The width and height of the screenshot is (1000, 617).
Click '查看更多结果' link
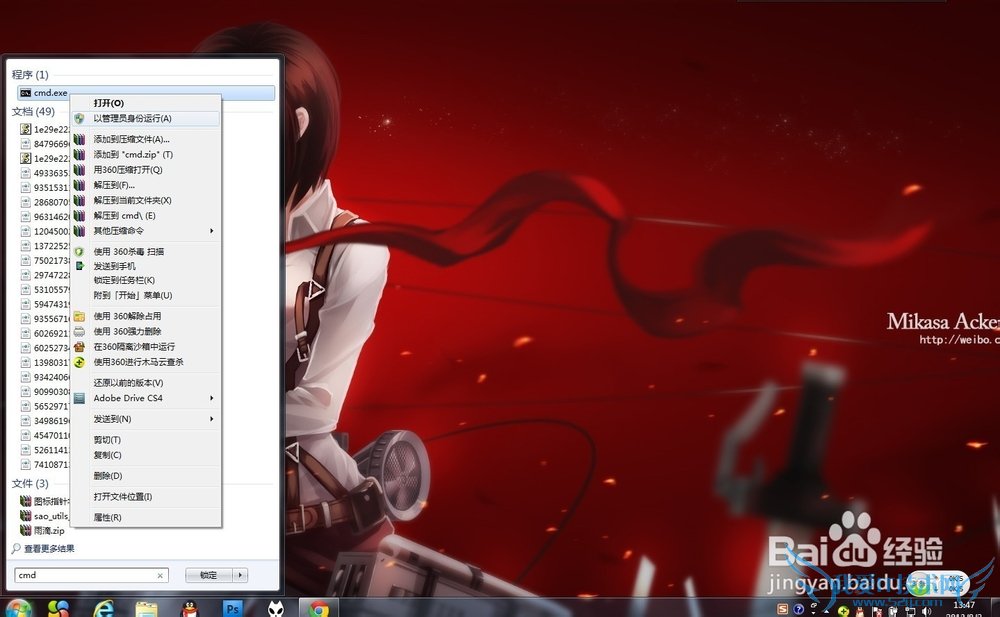49,548
